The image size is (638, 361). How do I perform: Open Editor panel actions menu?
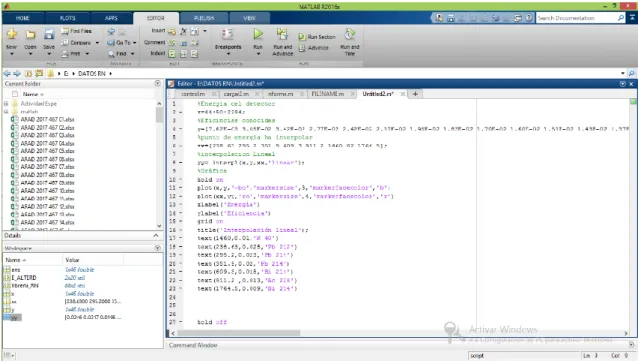pos(623,84)
